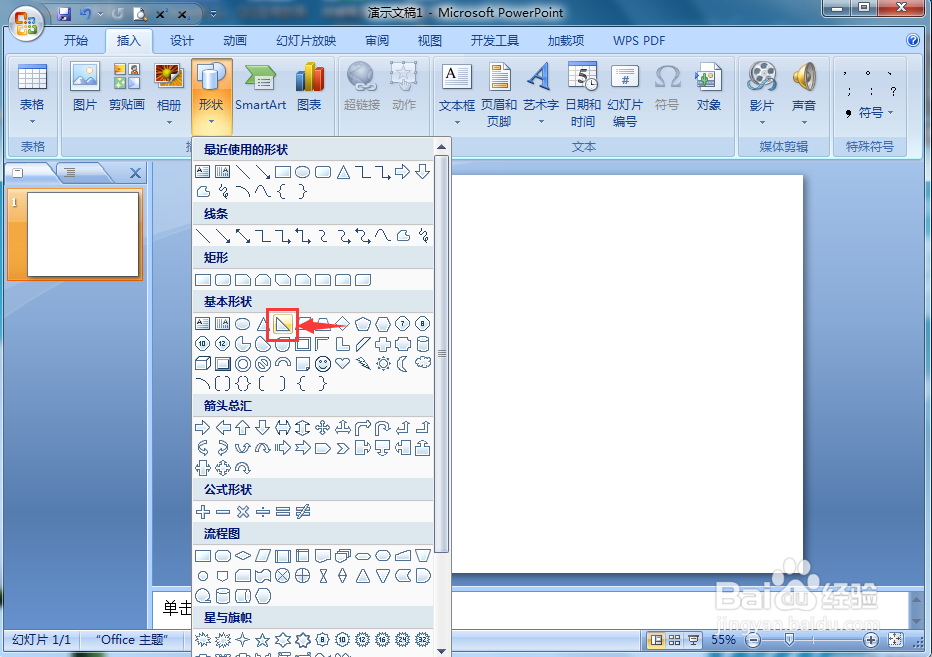Insert an object
Image resolution: width=932 pixels, height=657 pixels.
click(709, 87)
